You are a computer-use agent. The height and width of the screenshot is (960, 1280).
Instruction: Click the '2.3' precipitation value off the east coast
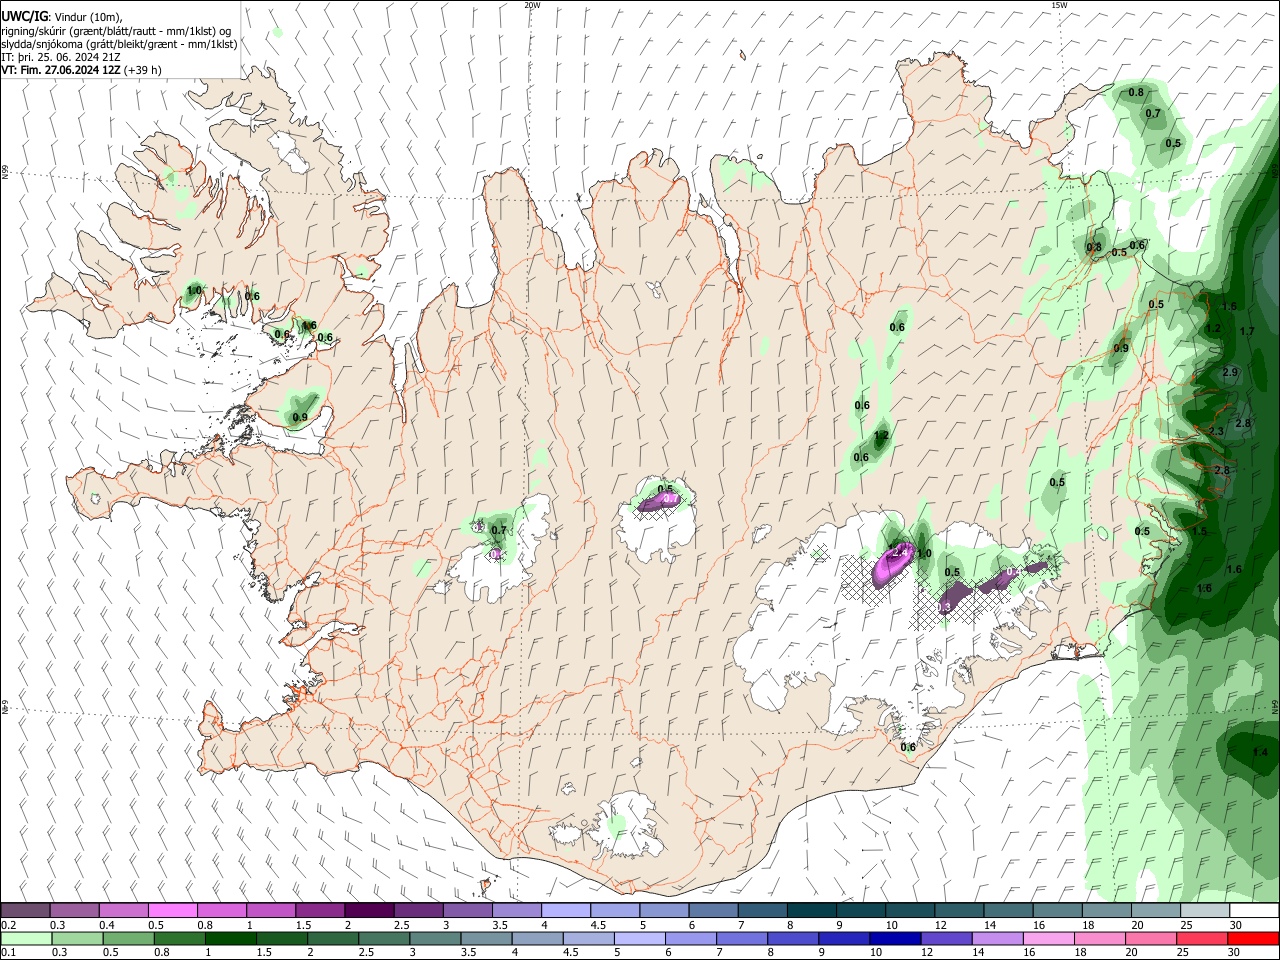1216,431
